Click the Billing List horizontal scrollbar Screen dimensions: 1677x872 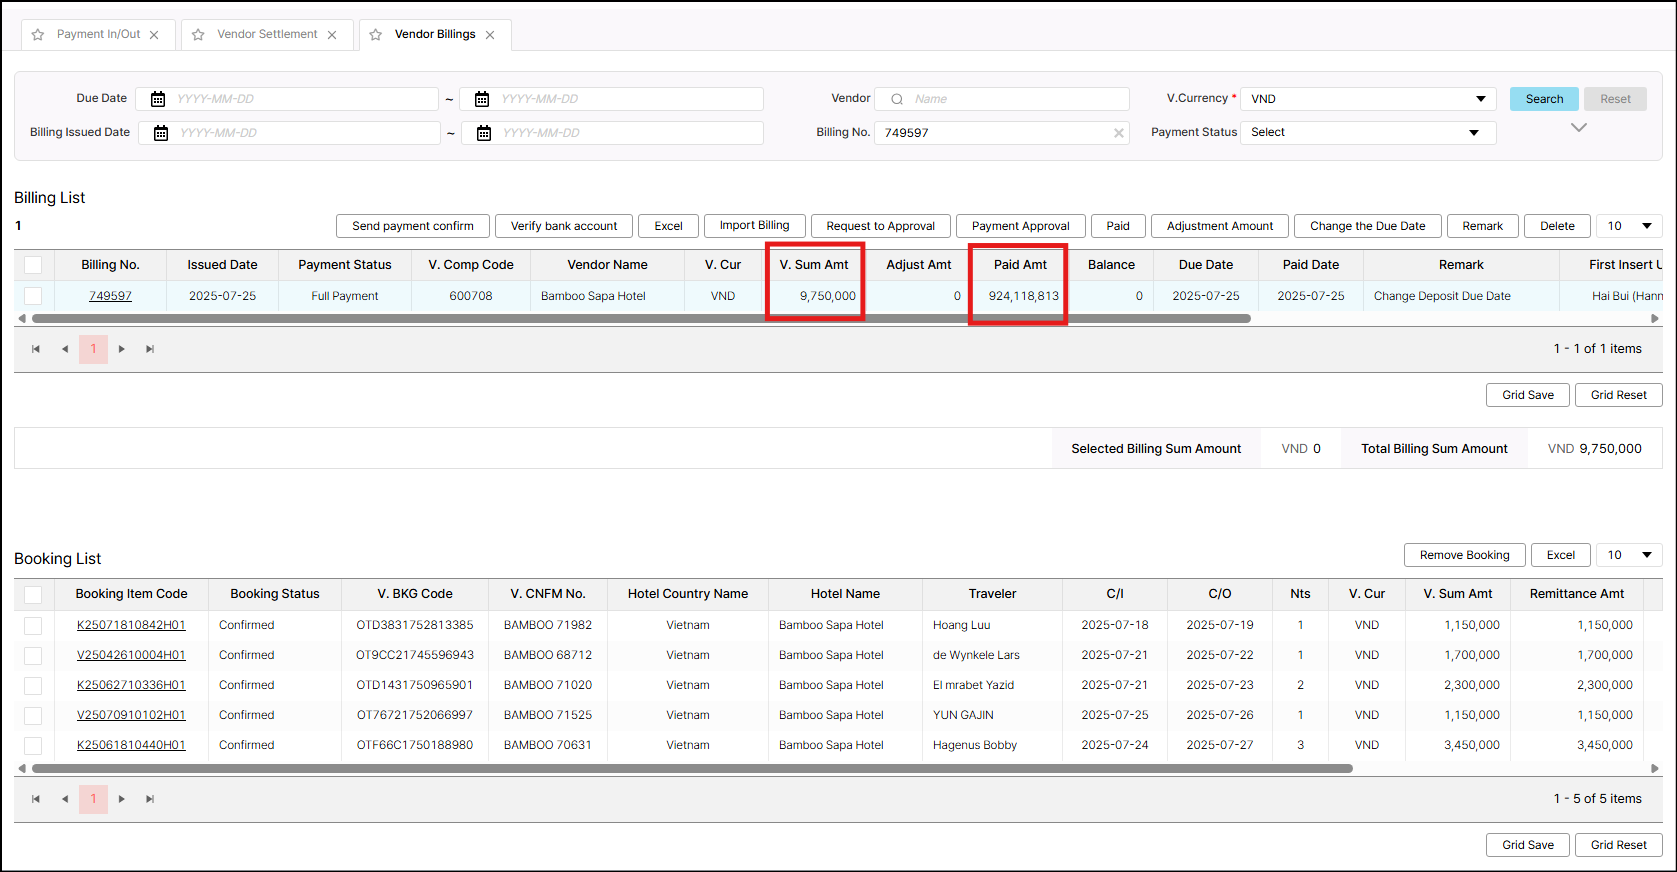640,319
